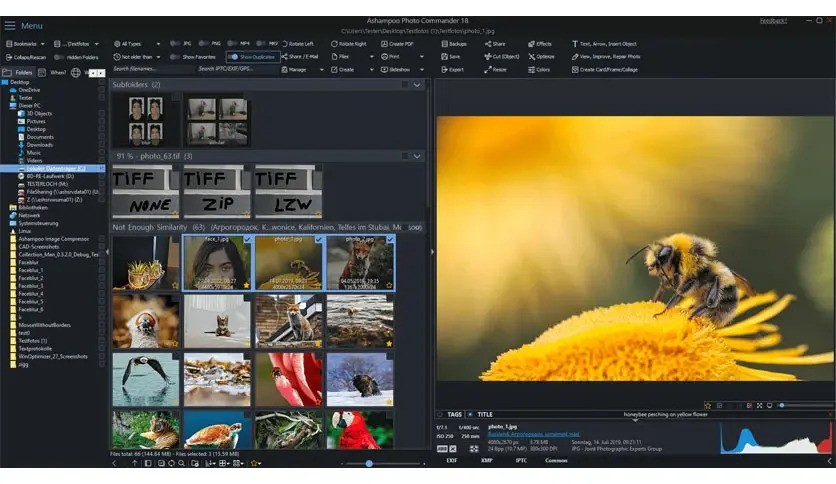Open the hamburger Menu icon
The width and height of the screenshot is (836, 484).
10,26
